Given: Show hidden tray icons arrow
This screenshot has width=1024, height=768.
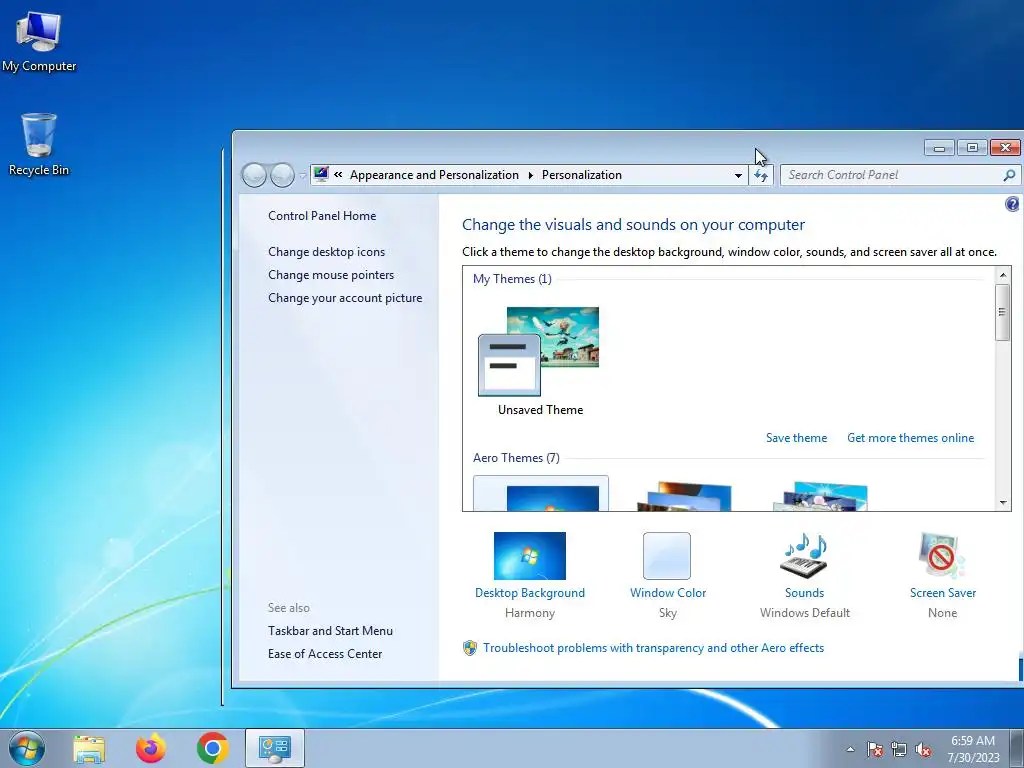Looking at the screenshot, I should 850,750.
